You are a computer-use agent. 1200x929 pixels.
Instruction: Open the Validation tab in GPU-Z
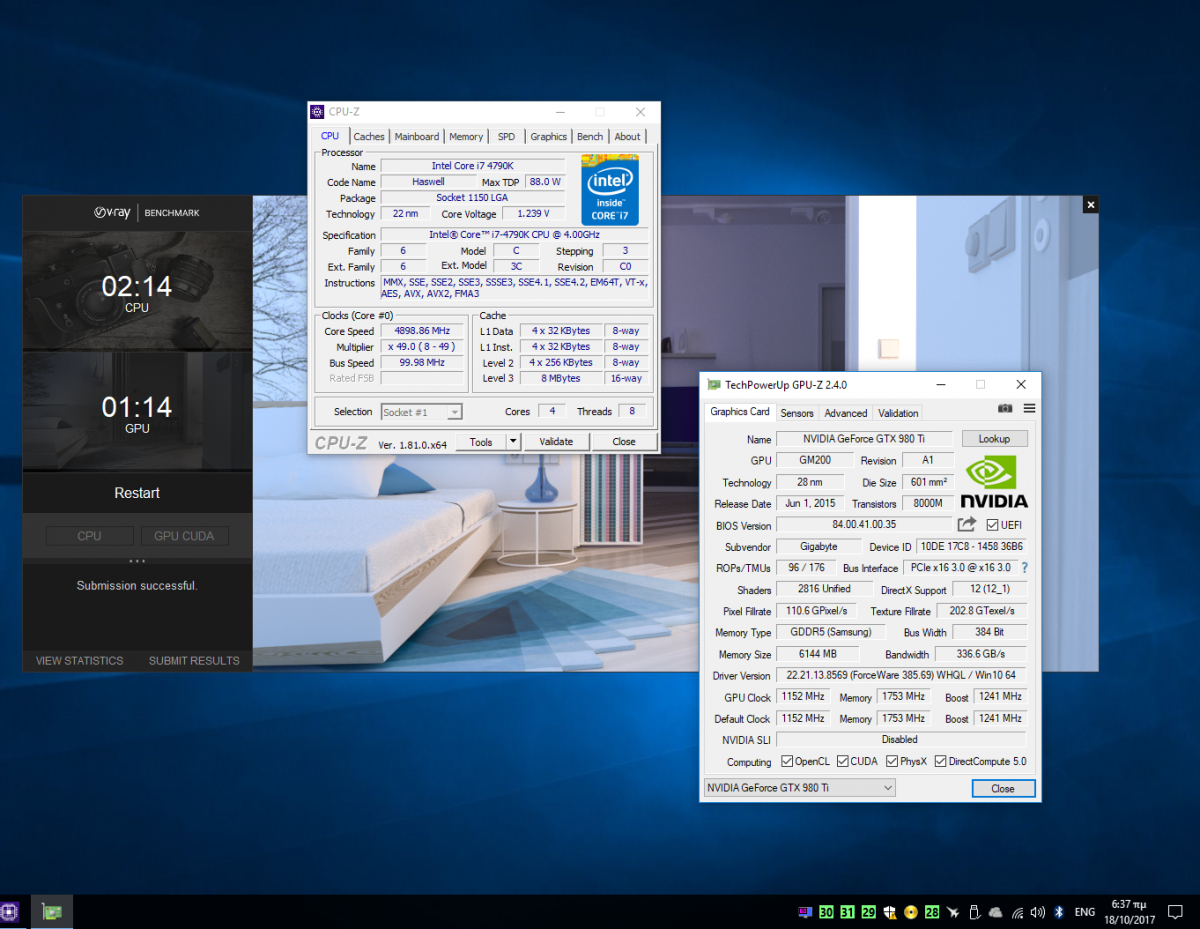pos(898,412)
